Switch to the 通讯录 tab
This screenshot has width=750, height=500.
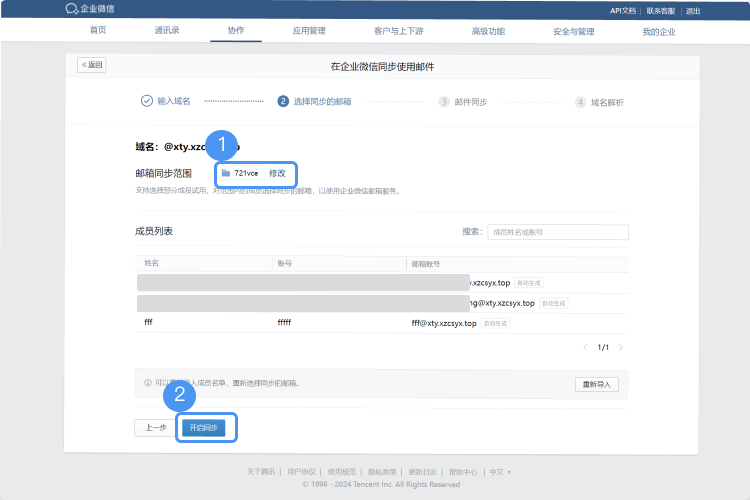tap(167, 31)
